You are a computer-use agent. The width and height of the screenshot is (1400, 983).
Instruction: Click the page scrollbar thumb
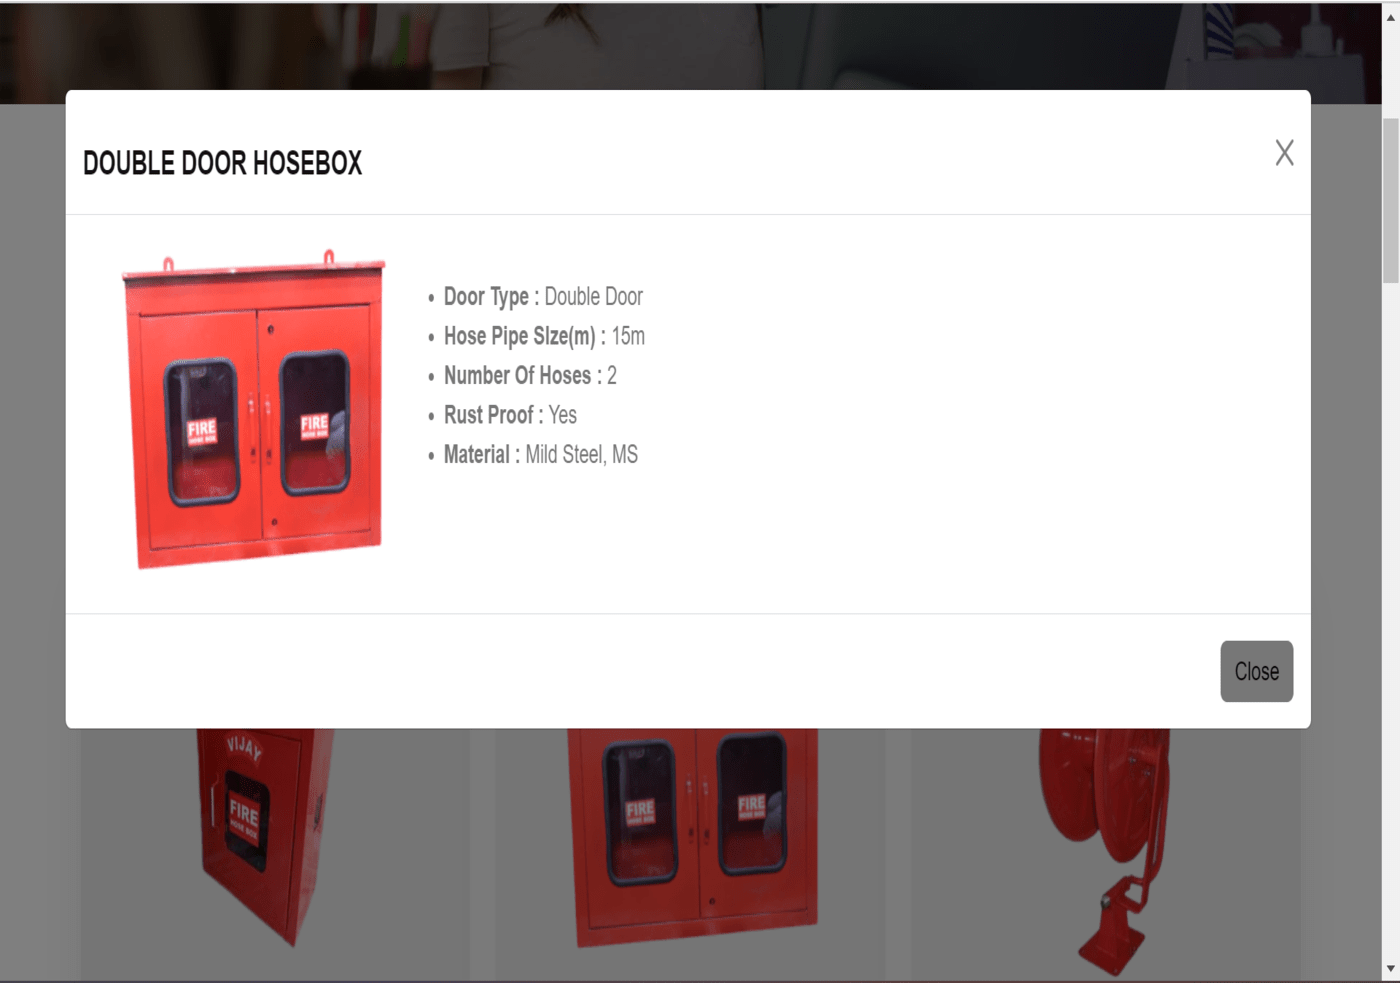[1390, 200]
